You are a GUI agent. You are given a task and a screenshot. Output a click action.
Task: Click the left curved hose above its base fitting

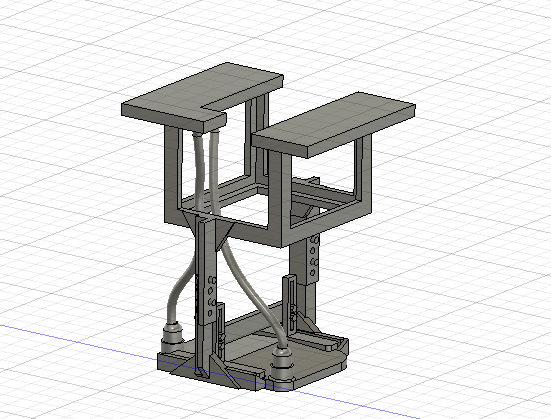[179, 288]
